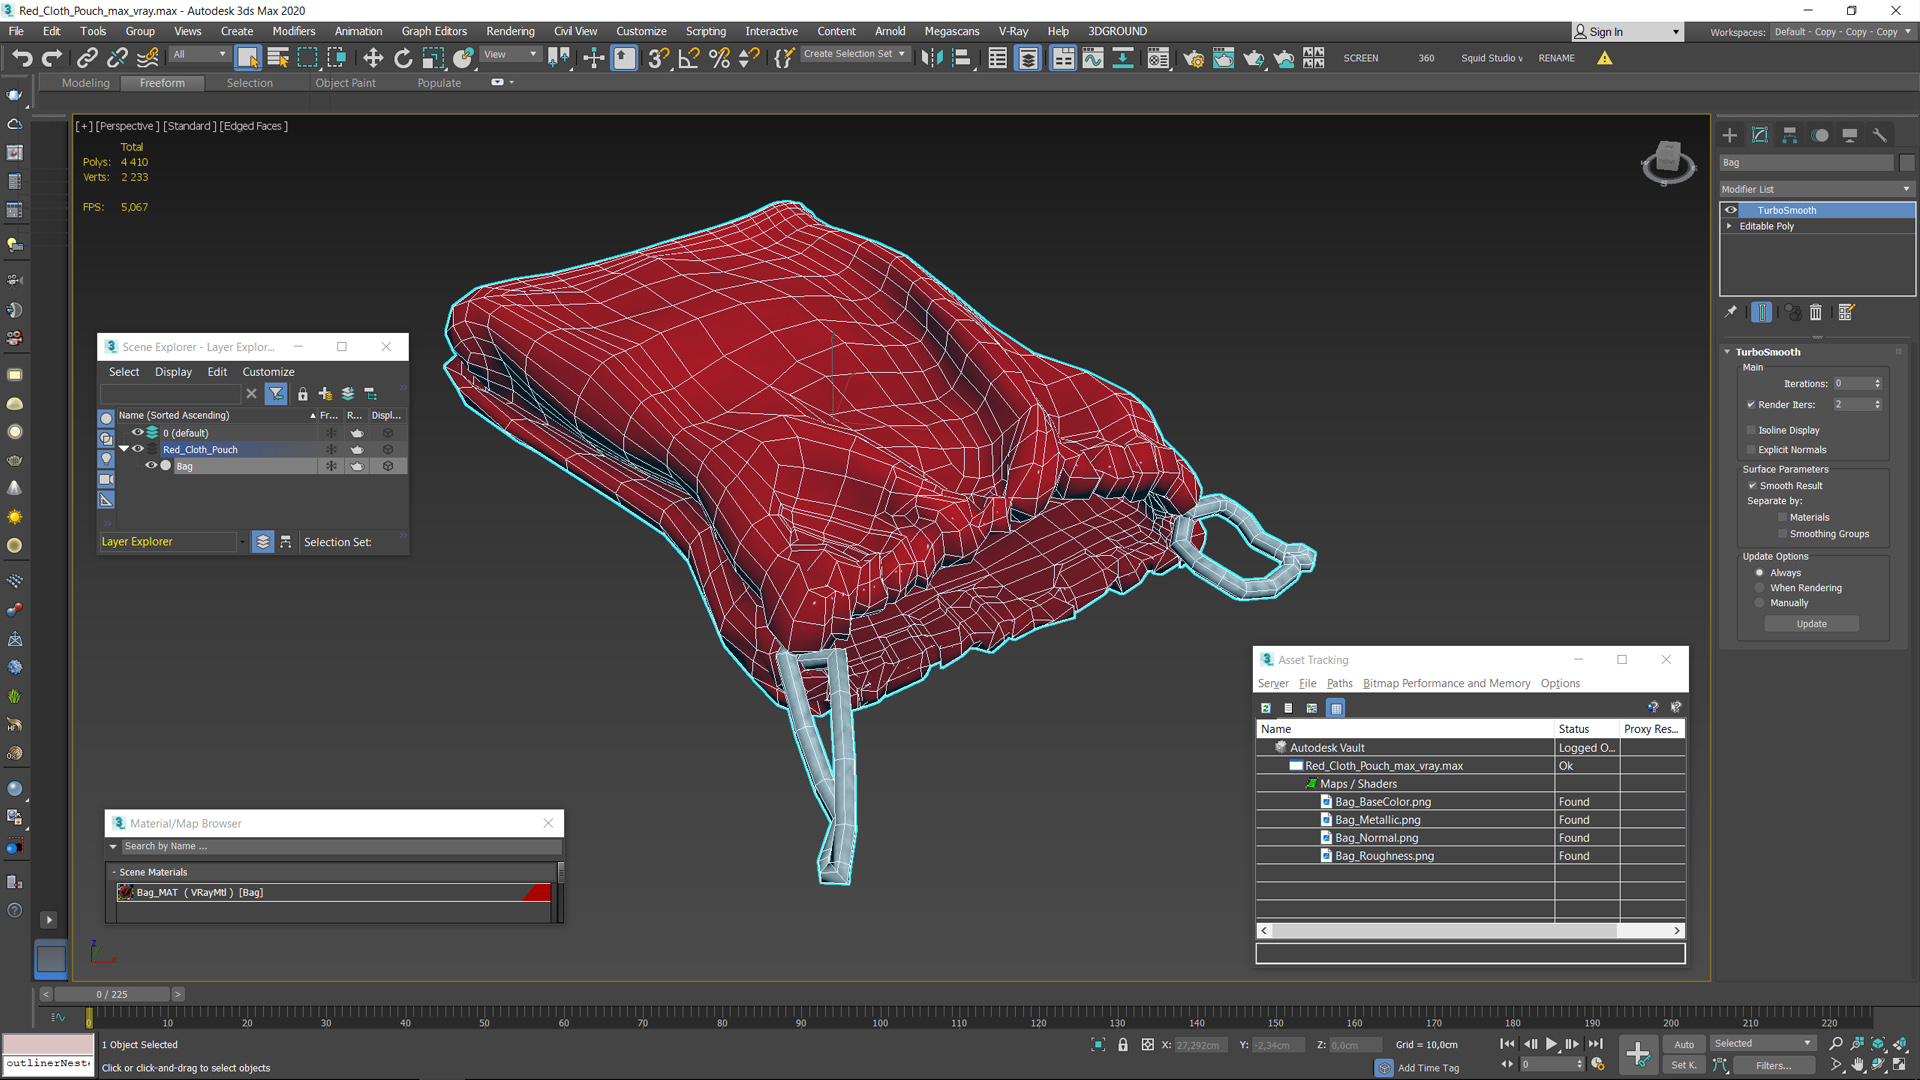The height and width of the screenshot is (1080, 1920).
Task: Open the Modifiers menu
Action: tap(294, 31)
